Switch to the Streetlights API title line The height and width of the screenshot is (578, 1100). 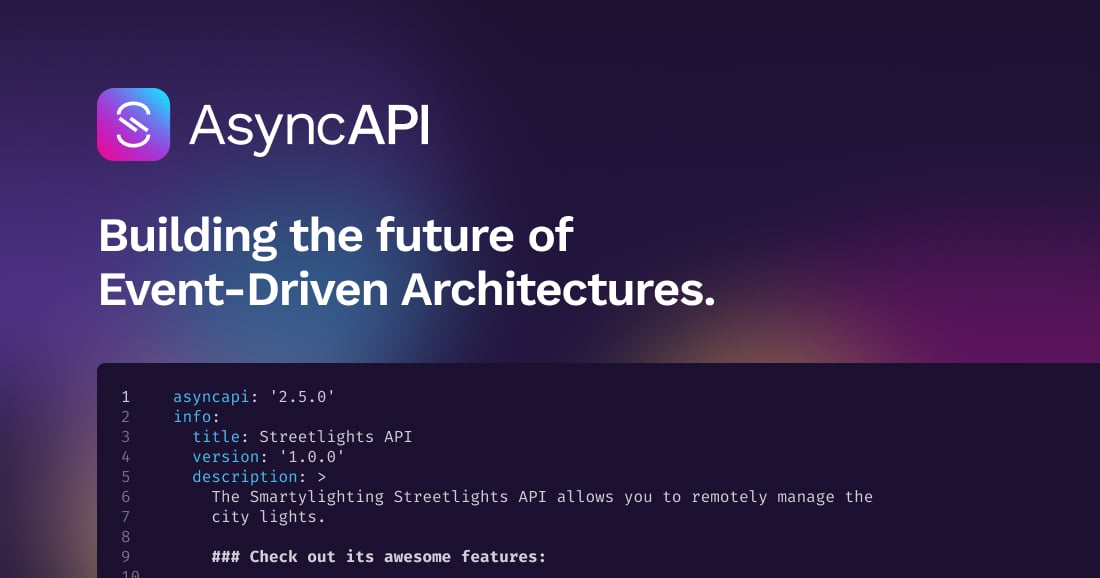point(303,437)
